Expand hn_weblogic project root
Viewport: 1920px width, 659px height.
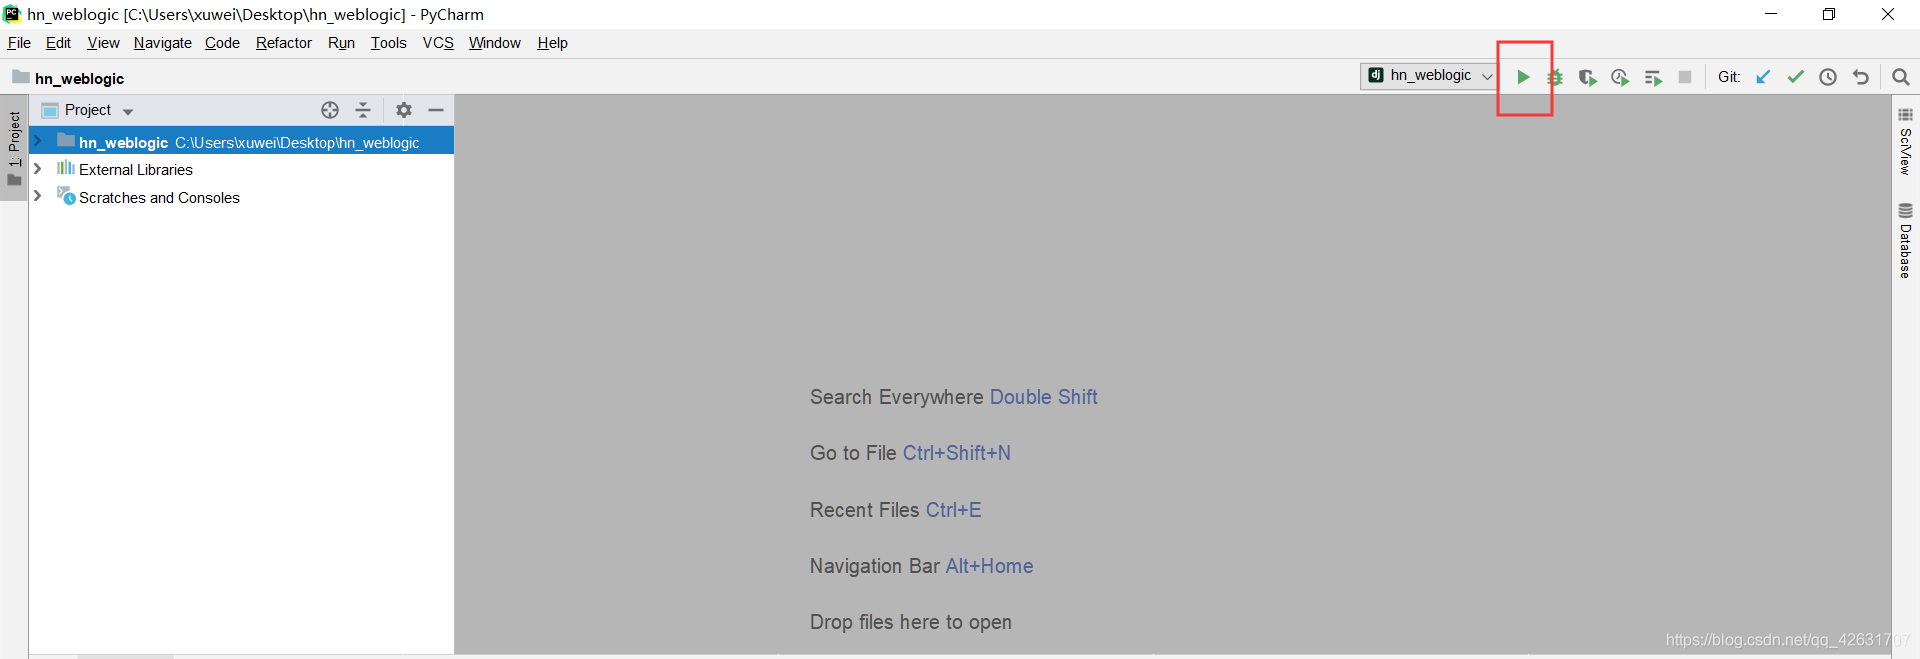pos(38,141)
